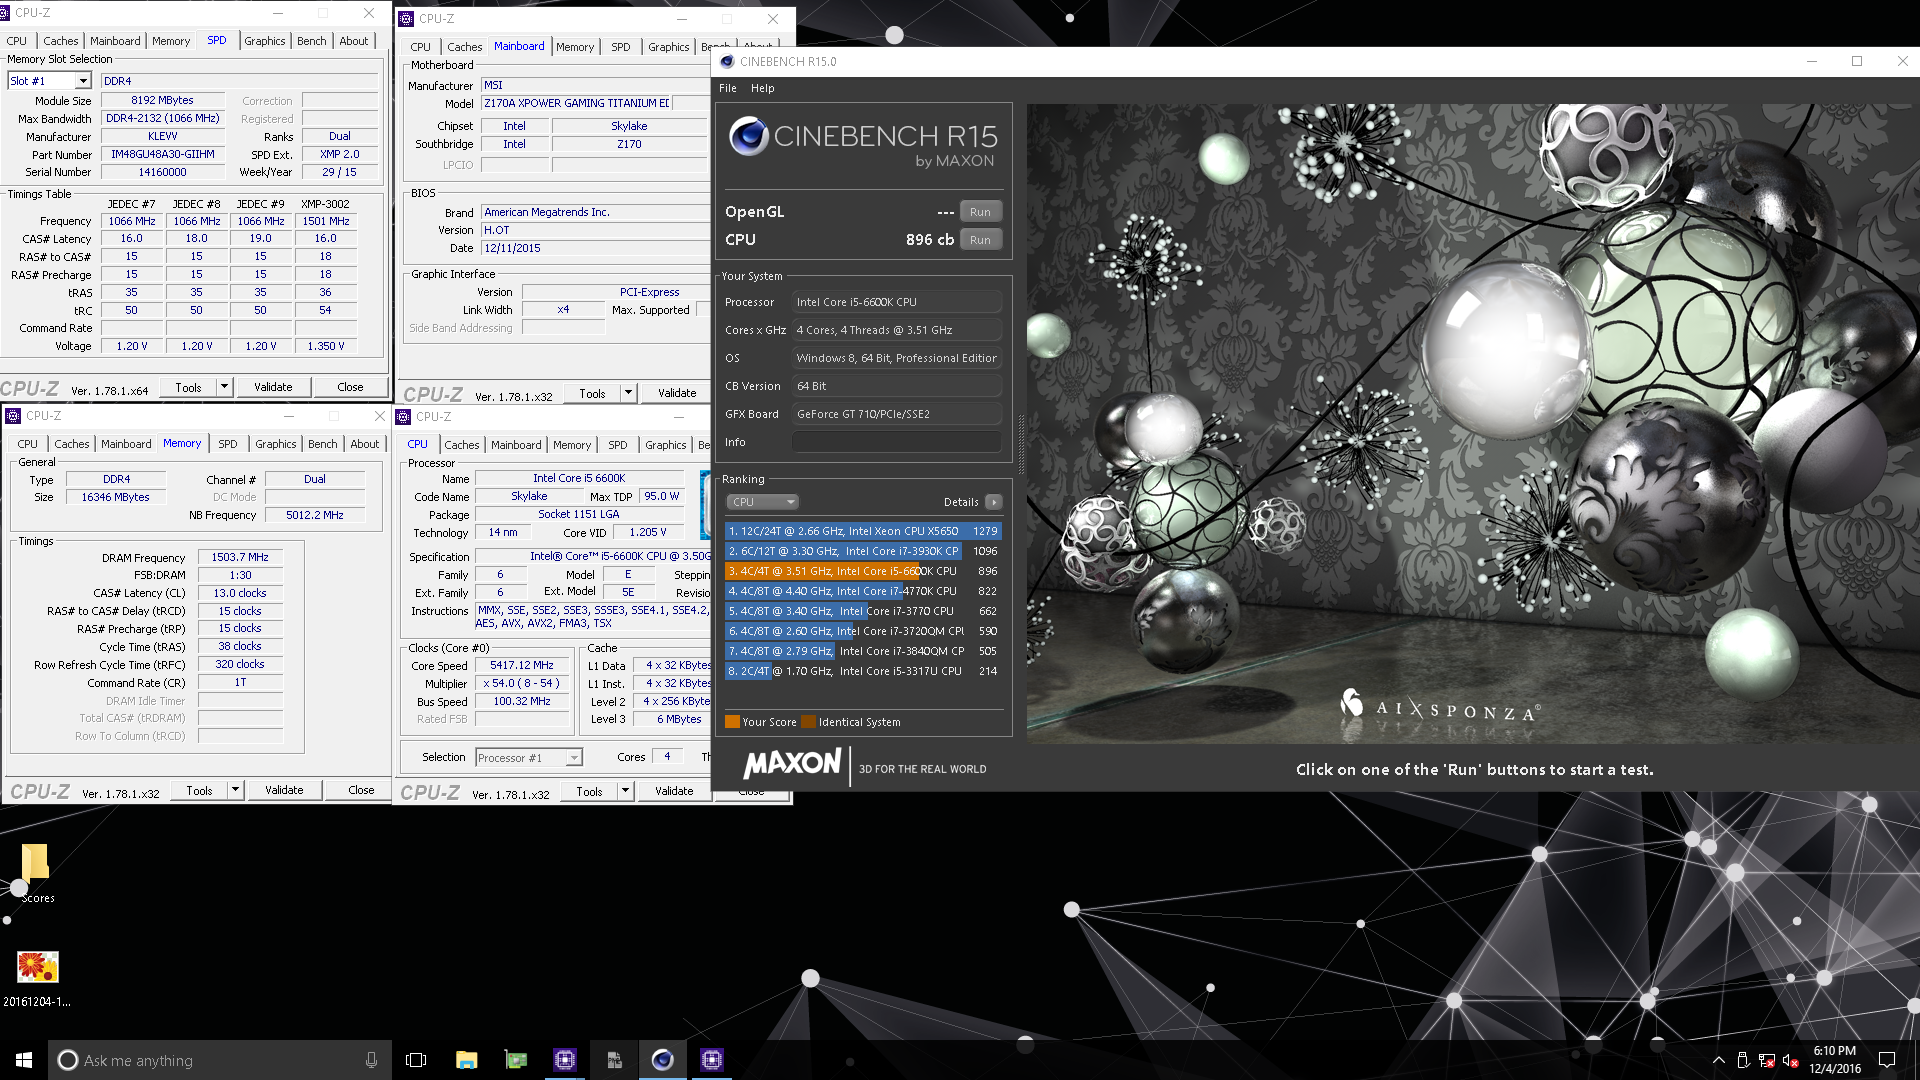Open the first CPU-Z taskbar icon
The height and width of the screenshot is (1080, 1920).
(x=564, y=1060)
